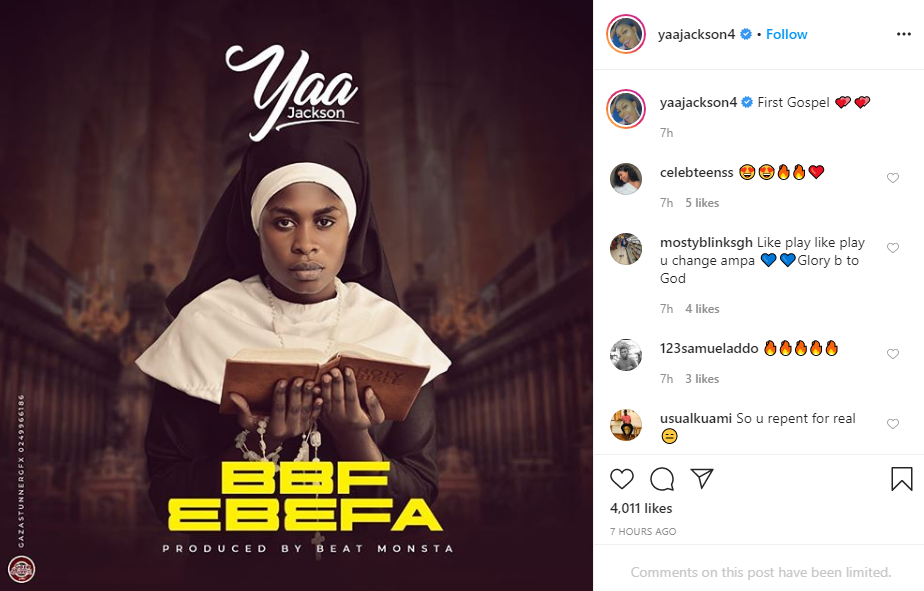Like the 123samueladdo comment

coord(893,354)
